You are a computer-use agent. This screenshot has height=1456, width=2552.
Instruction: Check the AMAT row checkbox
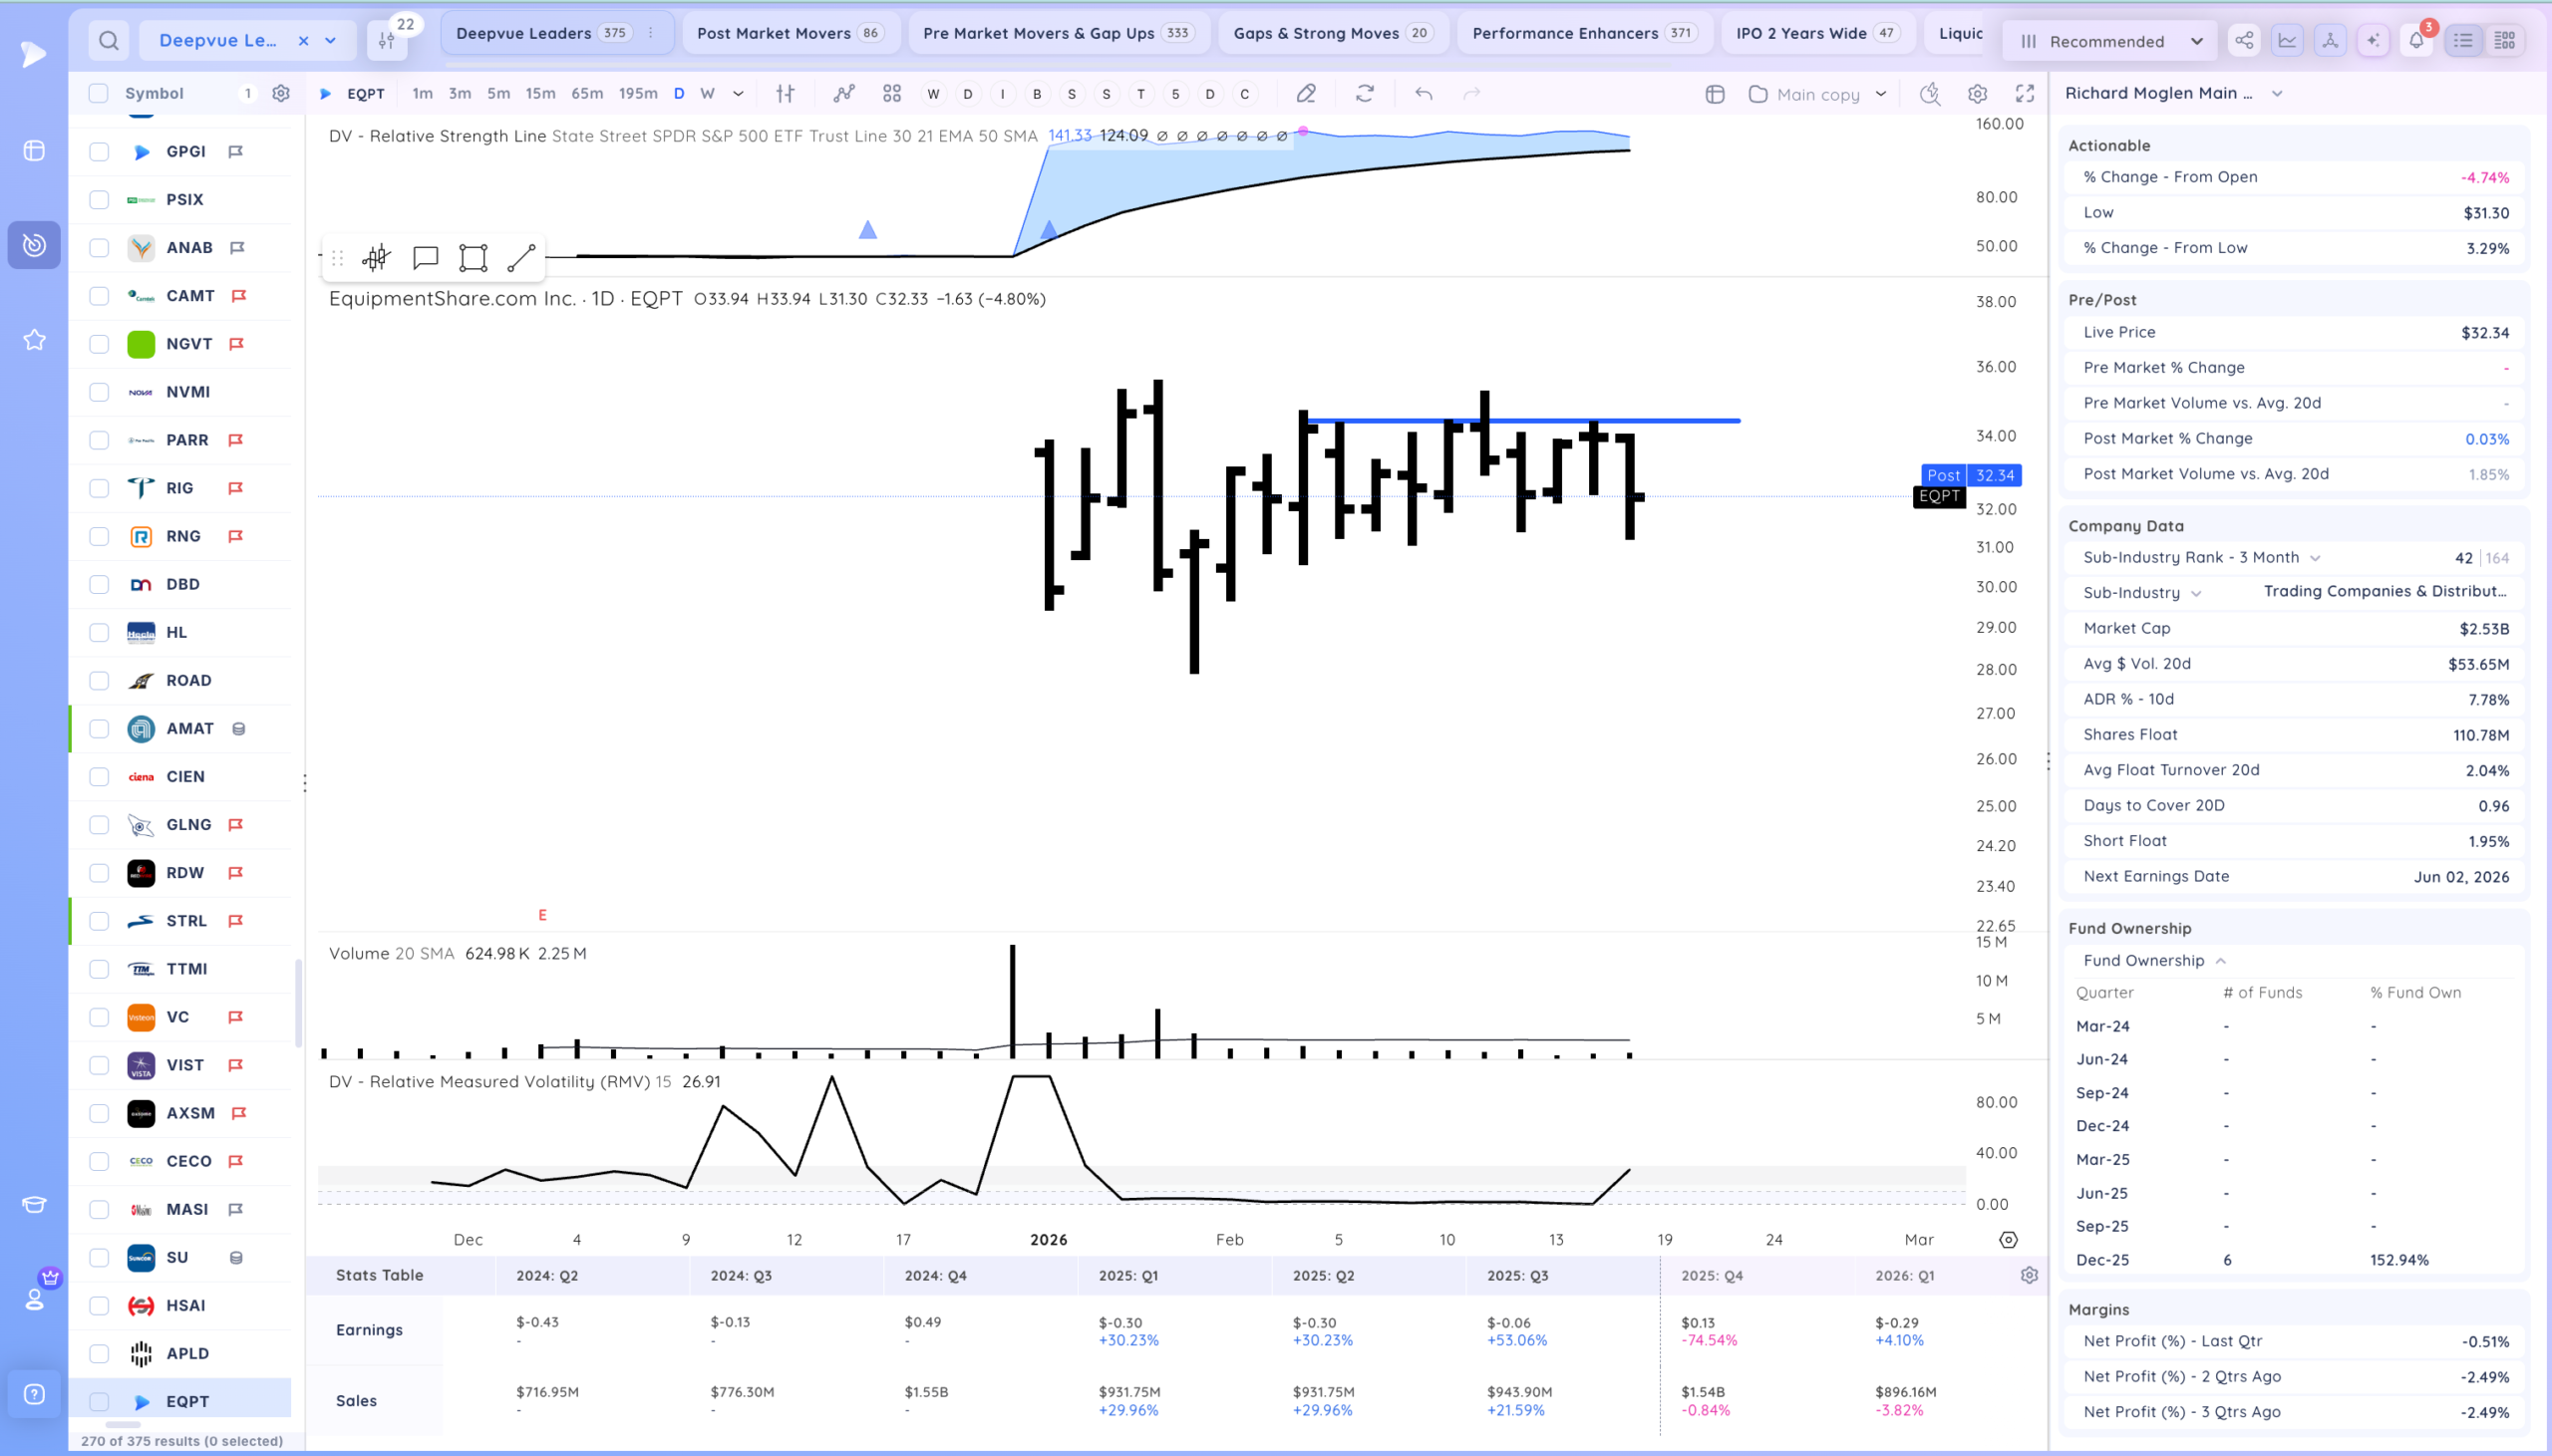tap(99, 729)
